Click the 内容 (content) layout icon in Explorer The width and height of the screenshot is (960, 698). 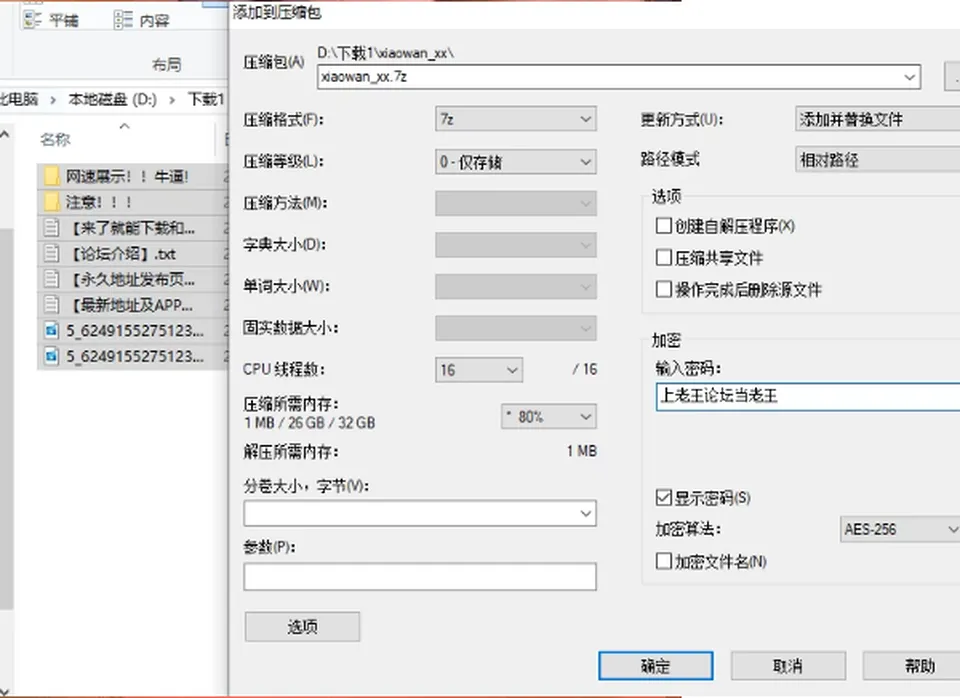pyautogui.click(x=123, y=20)
